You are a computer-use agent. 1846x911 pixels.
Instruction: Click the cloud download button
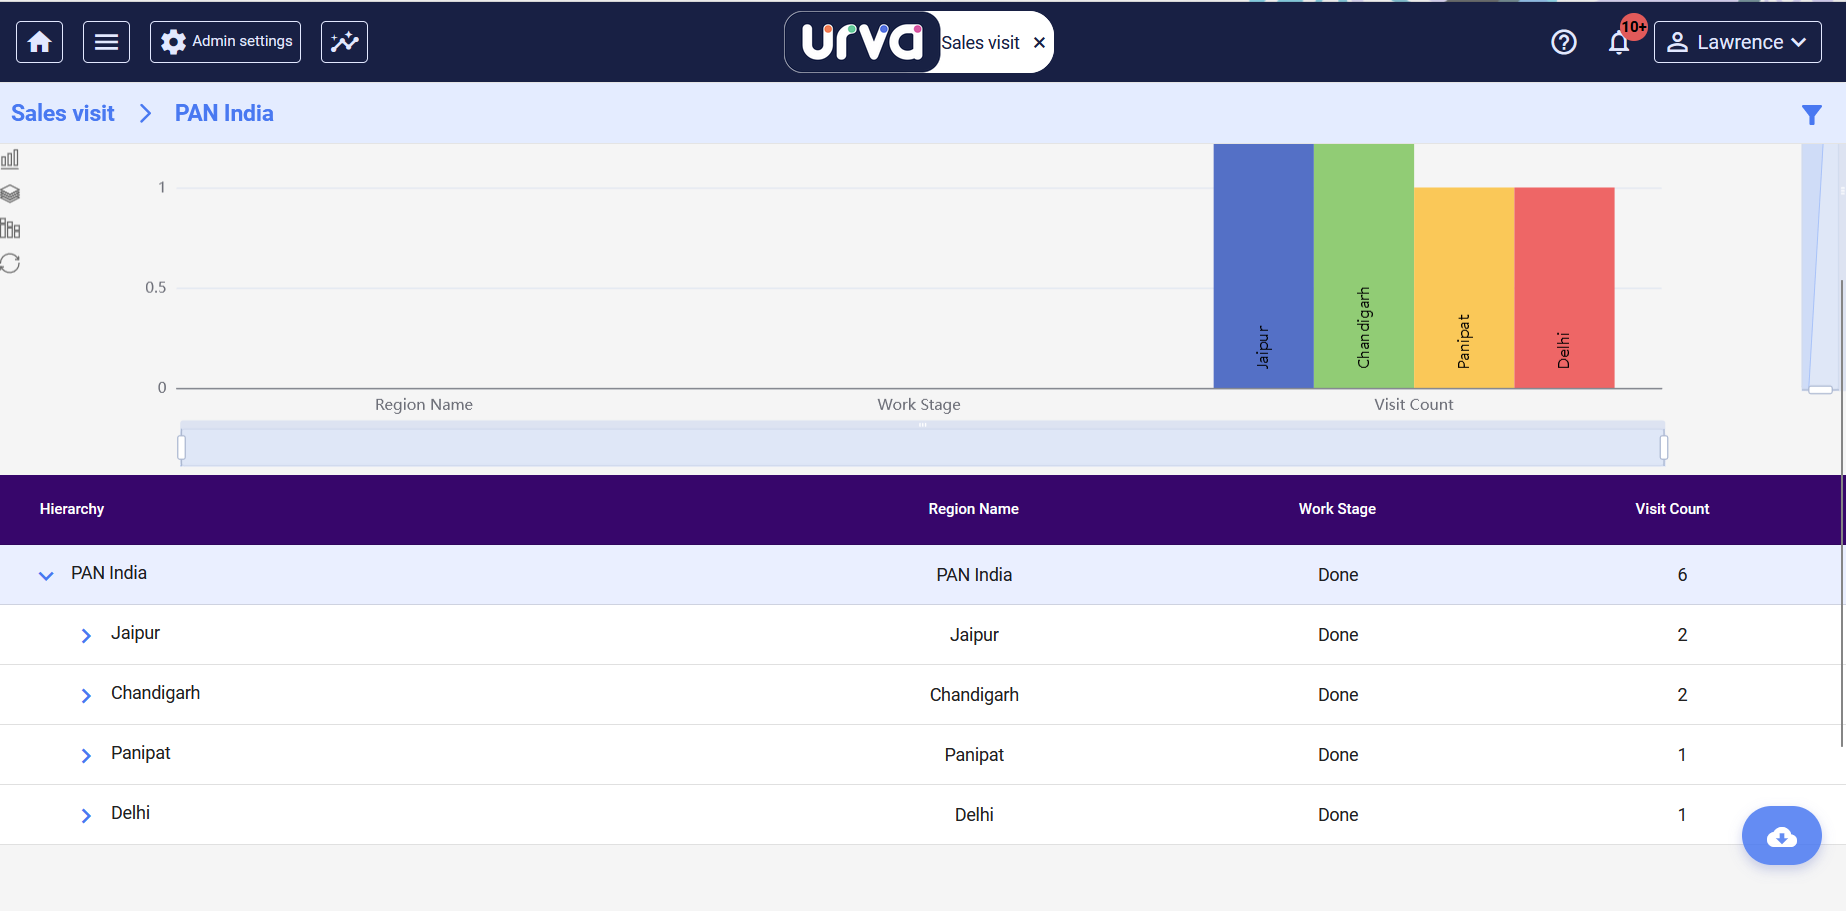pos(1781,836)
